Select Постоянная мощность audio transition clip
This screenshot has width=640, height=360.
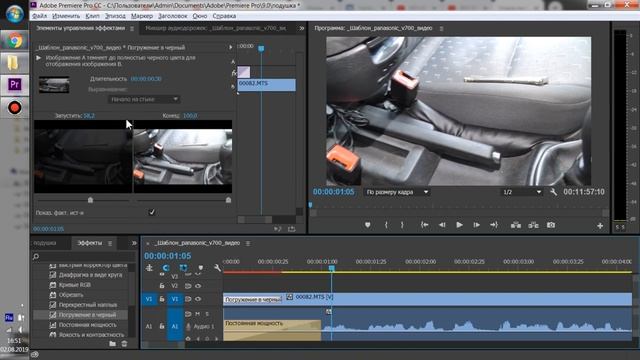point(272,330)
